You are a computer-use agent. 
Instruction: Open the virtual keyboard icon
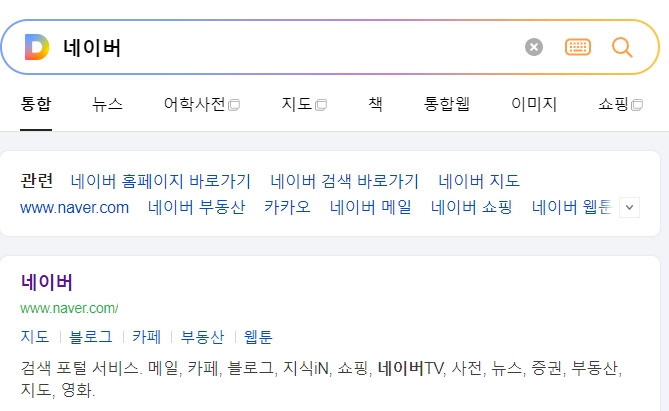point(578,47)
